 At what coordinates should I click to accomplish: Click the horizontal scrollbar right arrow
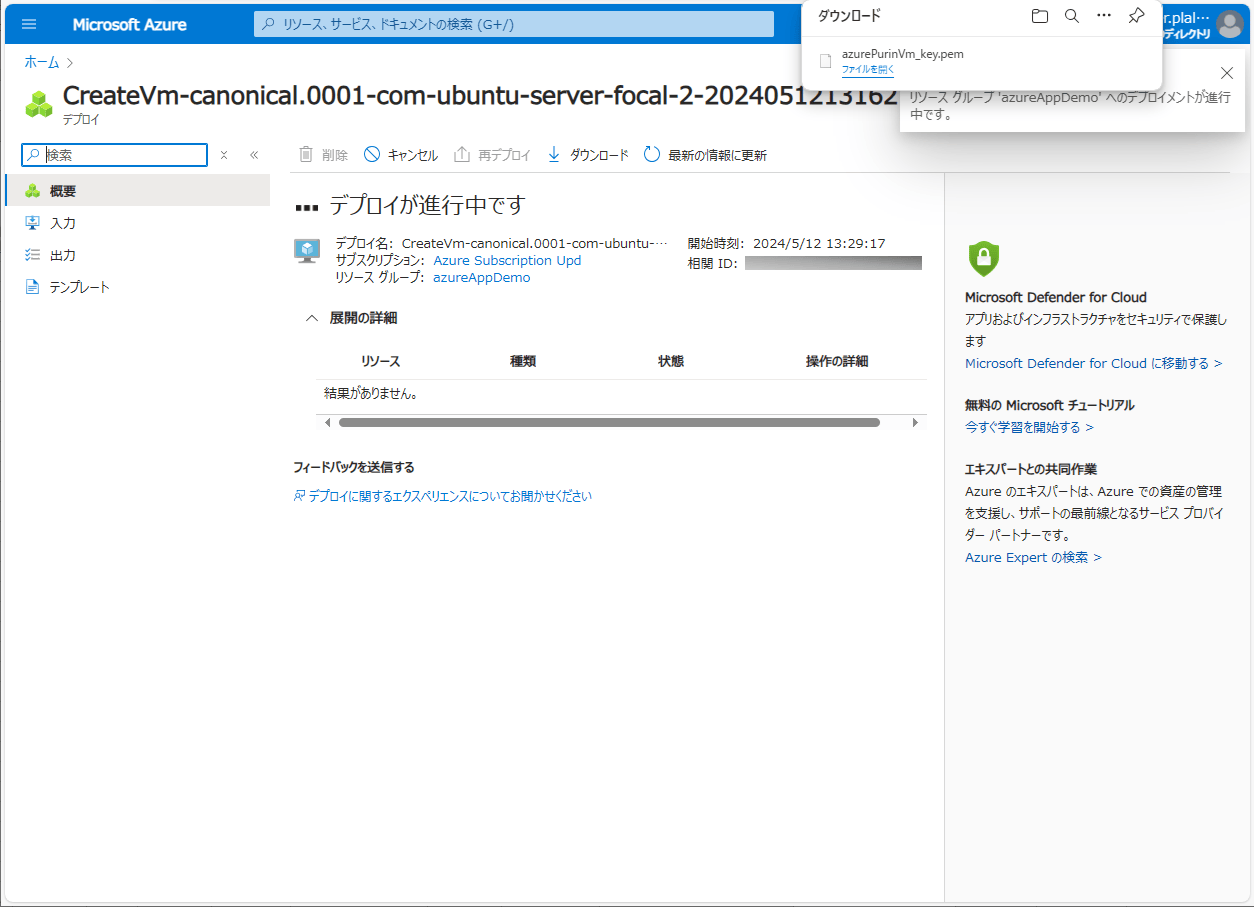click(915, 423)
